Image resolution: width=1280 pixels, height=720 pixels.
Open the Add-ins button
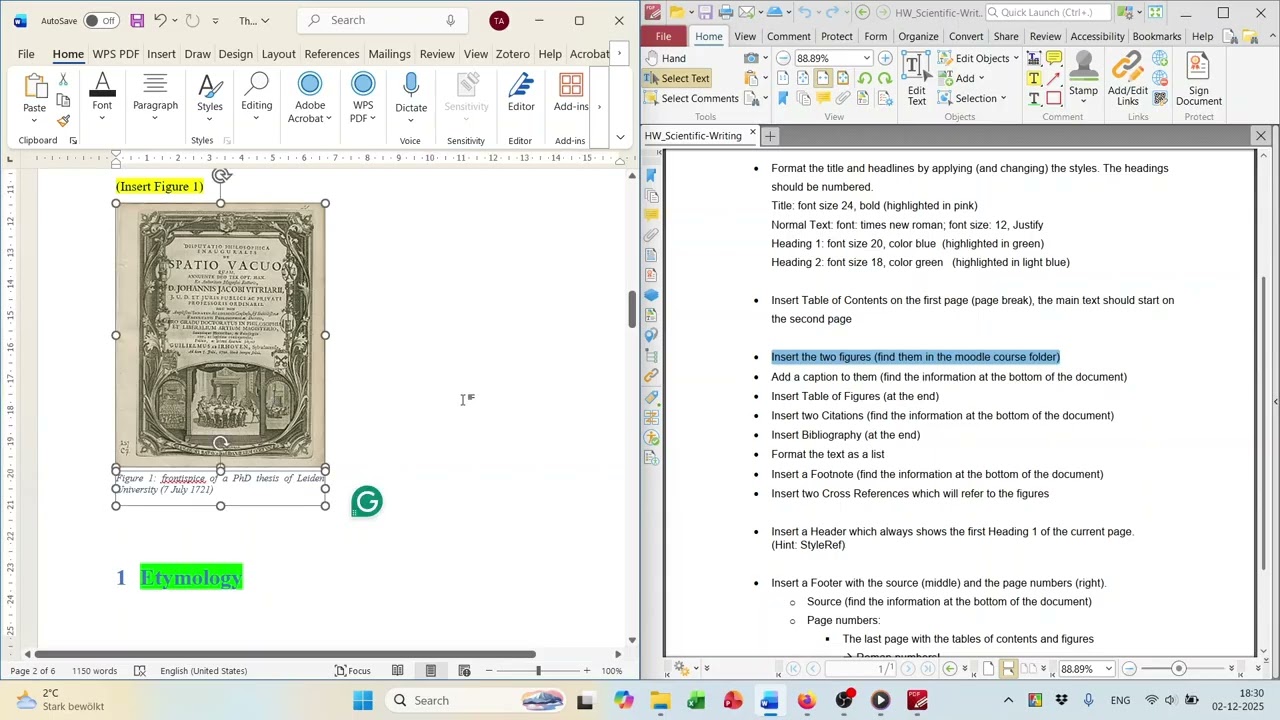pyautogui.click(x=571, y=92)
